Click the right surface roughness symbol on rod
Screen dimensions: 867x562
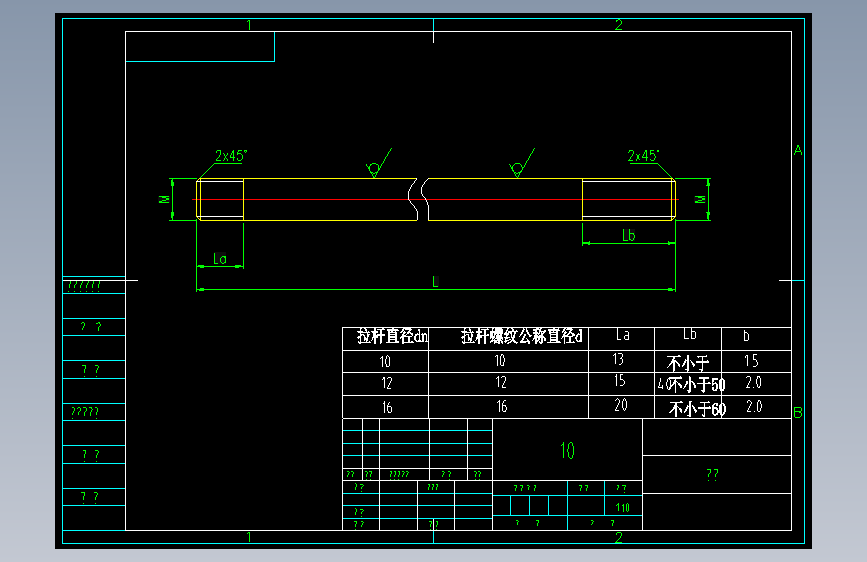tap(521, 163)
